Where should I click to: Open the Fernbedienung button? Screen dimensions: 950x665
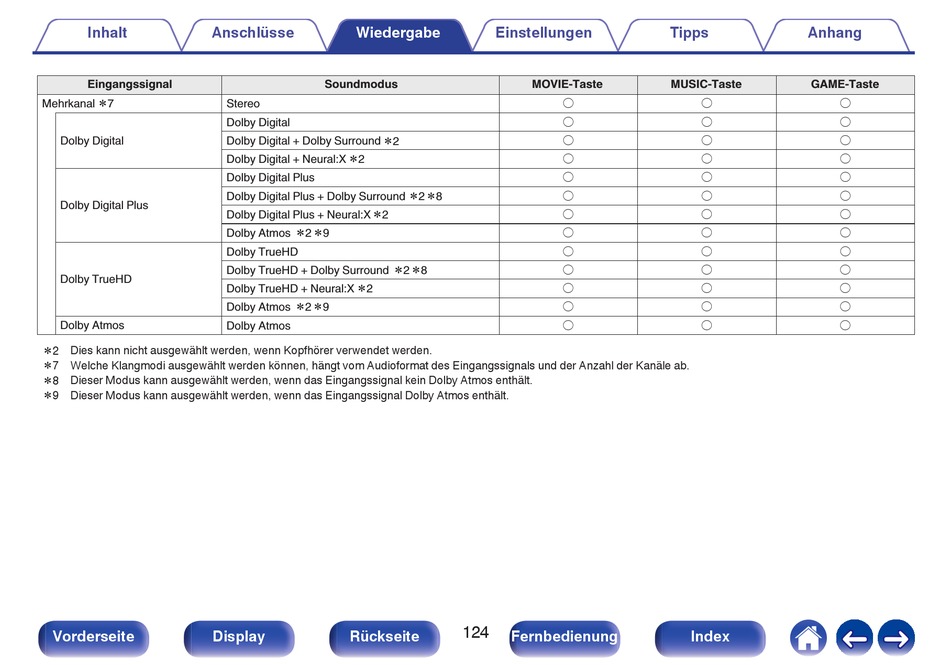[x=564, y=638]
